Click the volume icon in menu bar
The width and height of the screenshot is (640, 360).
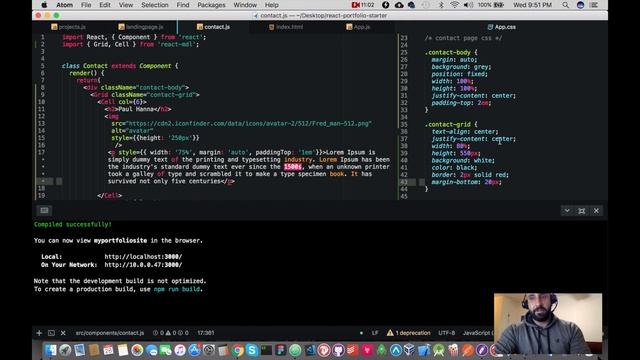point(468,5)
